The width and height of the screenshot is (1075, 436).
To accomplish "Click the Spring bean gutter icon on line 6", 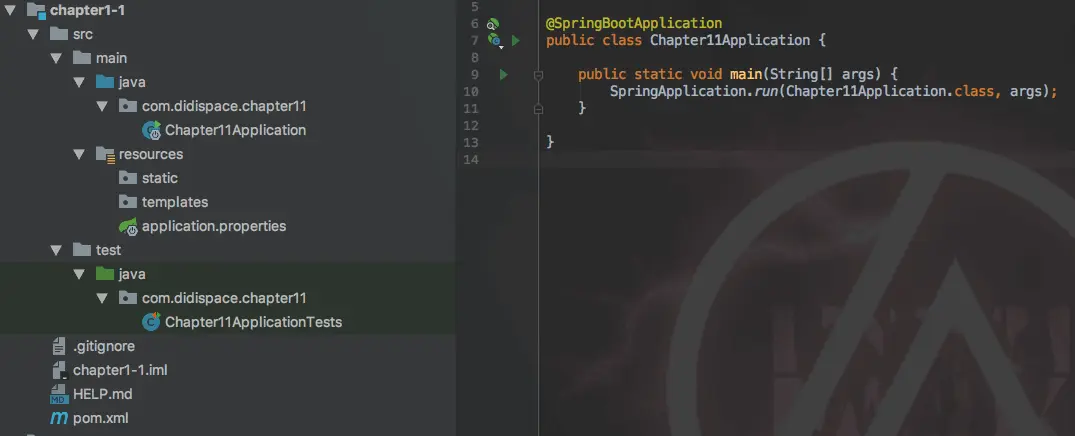I will coord(493,24).
